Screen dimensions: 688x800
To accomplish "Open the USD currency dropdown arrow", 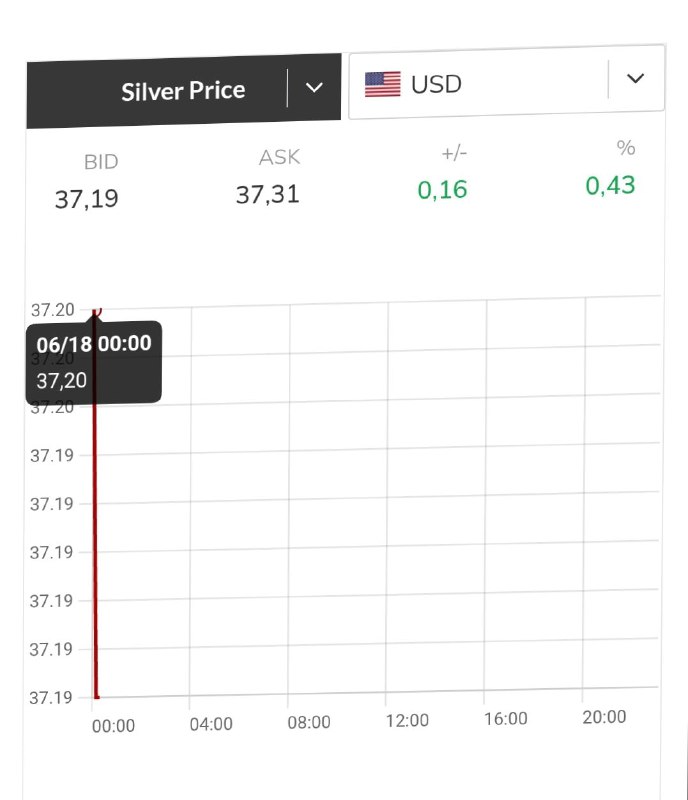I will tap(635, 79).
